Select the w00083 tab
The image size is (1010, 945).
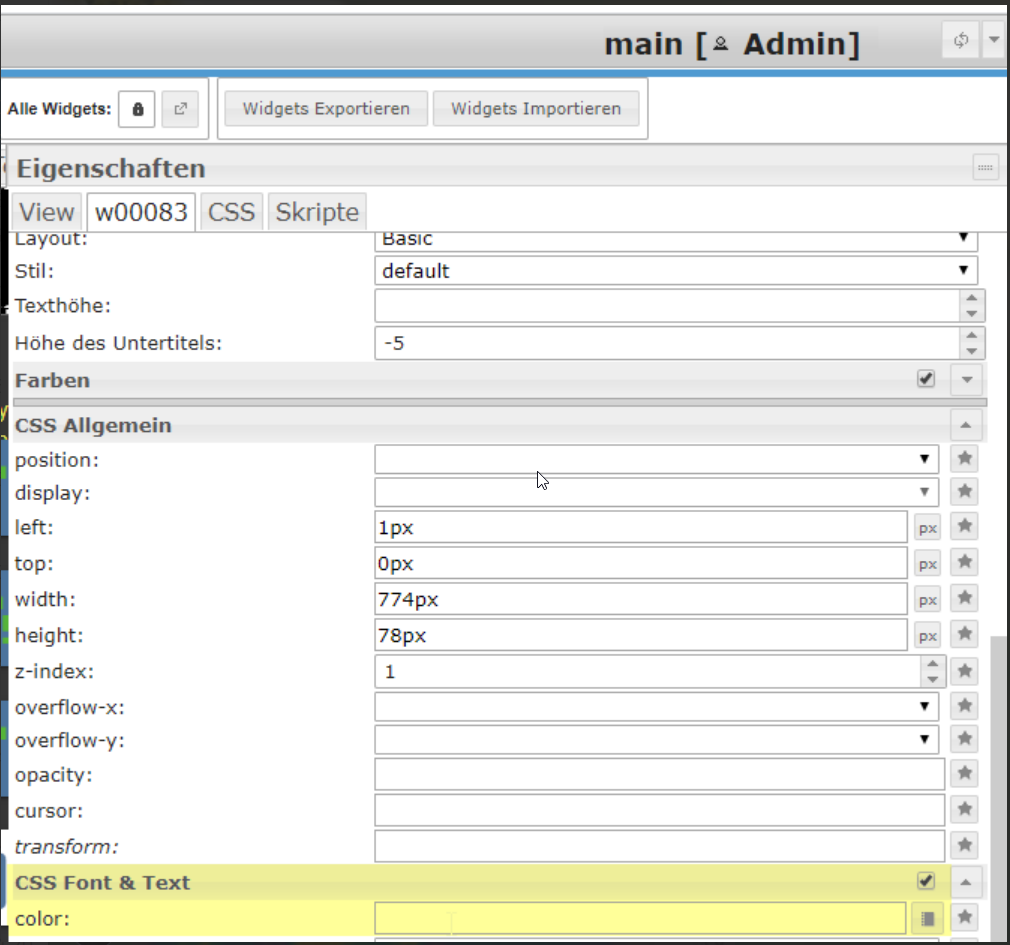(x=141, y=212)
